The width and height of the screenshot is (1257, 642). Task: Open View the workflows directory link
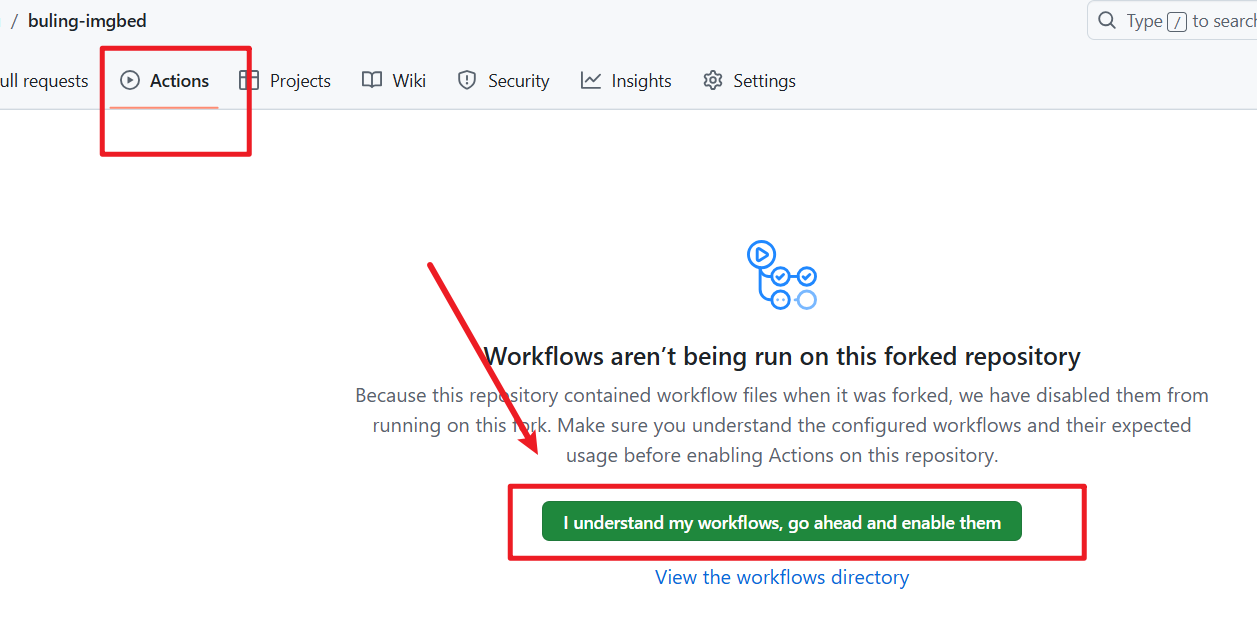coord(782,577)
